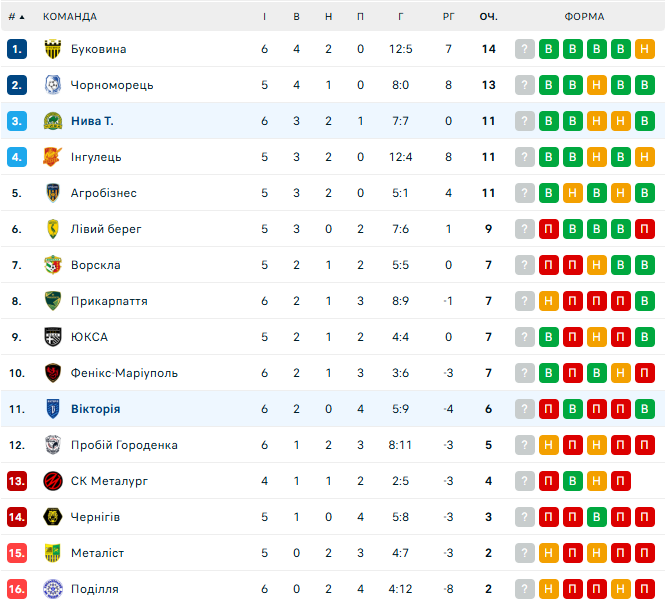Image resolution: width=668 pixels, height=604 pixels.
Task: Click the Чернігів club logo
Action: 53,517
